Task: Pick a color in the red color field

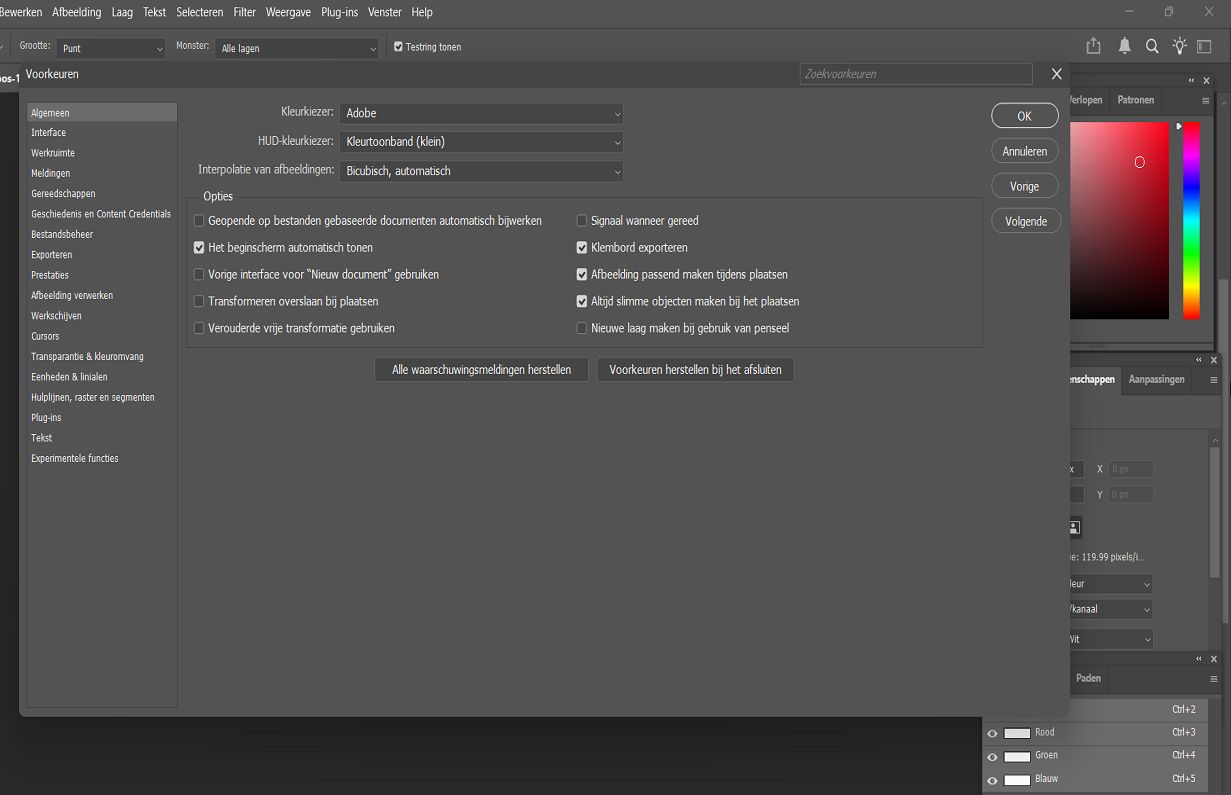Action: pyautogui.click(x=1119, y=220)
